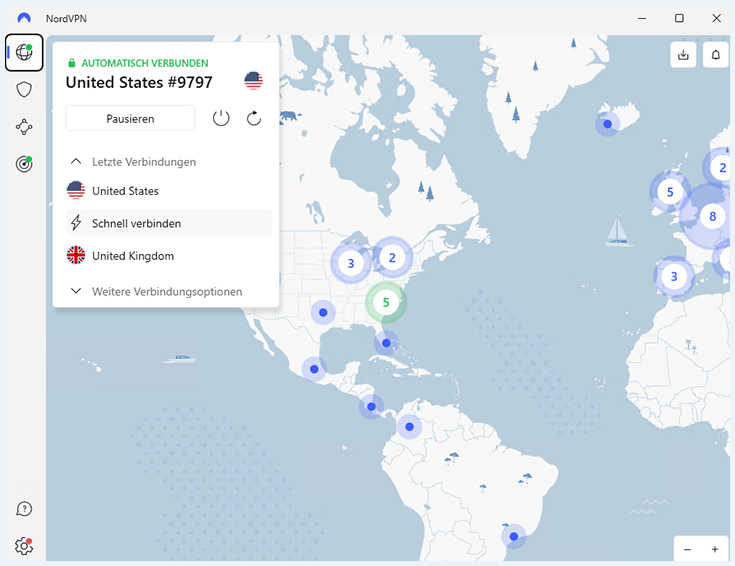Open the Threat Protection shield tab
The image size is (735, 566).
(24, 90)
